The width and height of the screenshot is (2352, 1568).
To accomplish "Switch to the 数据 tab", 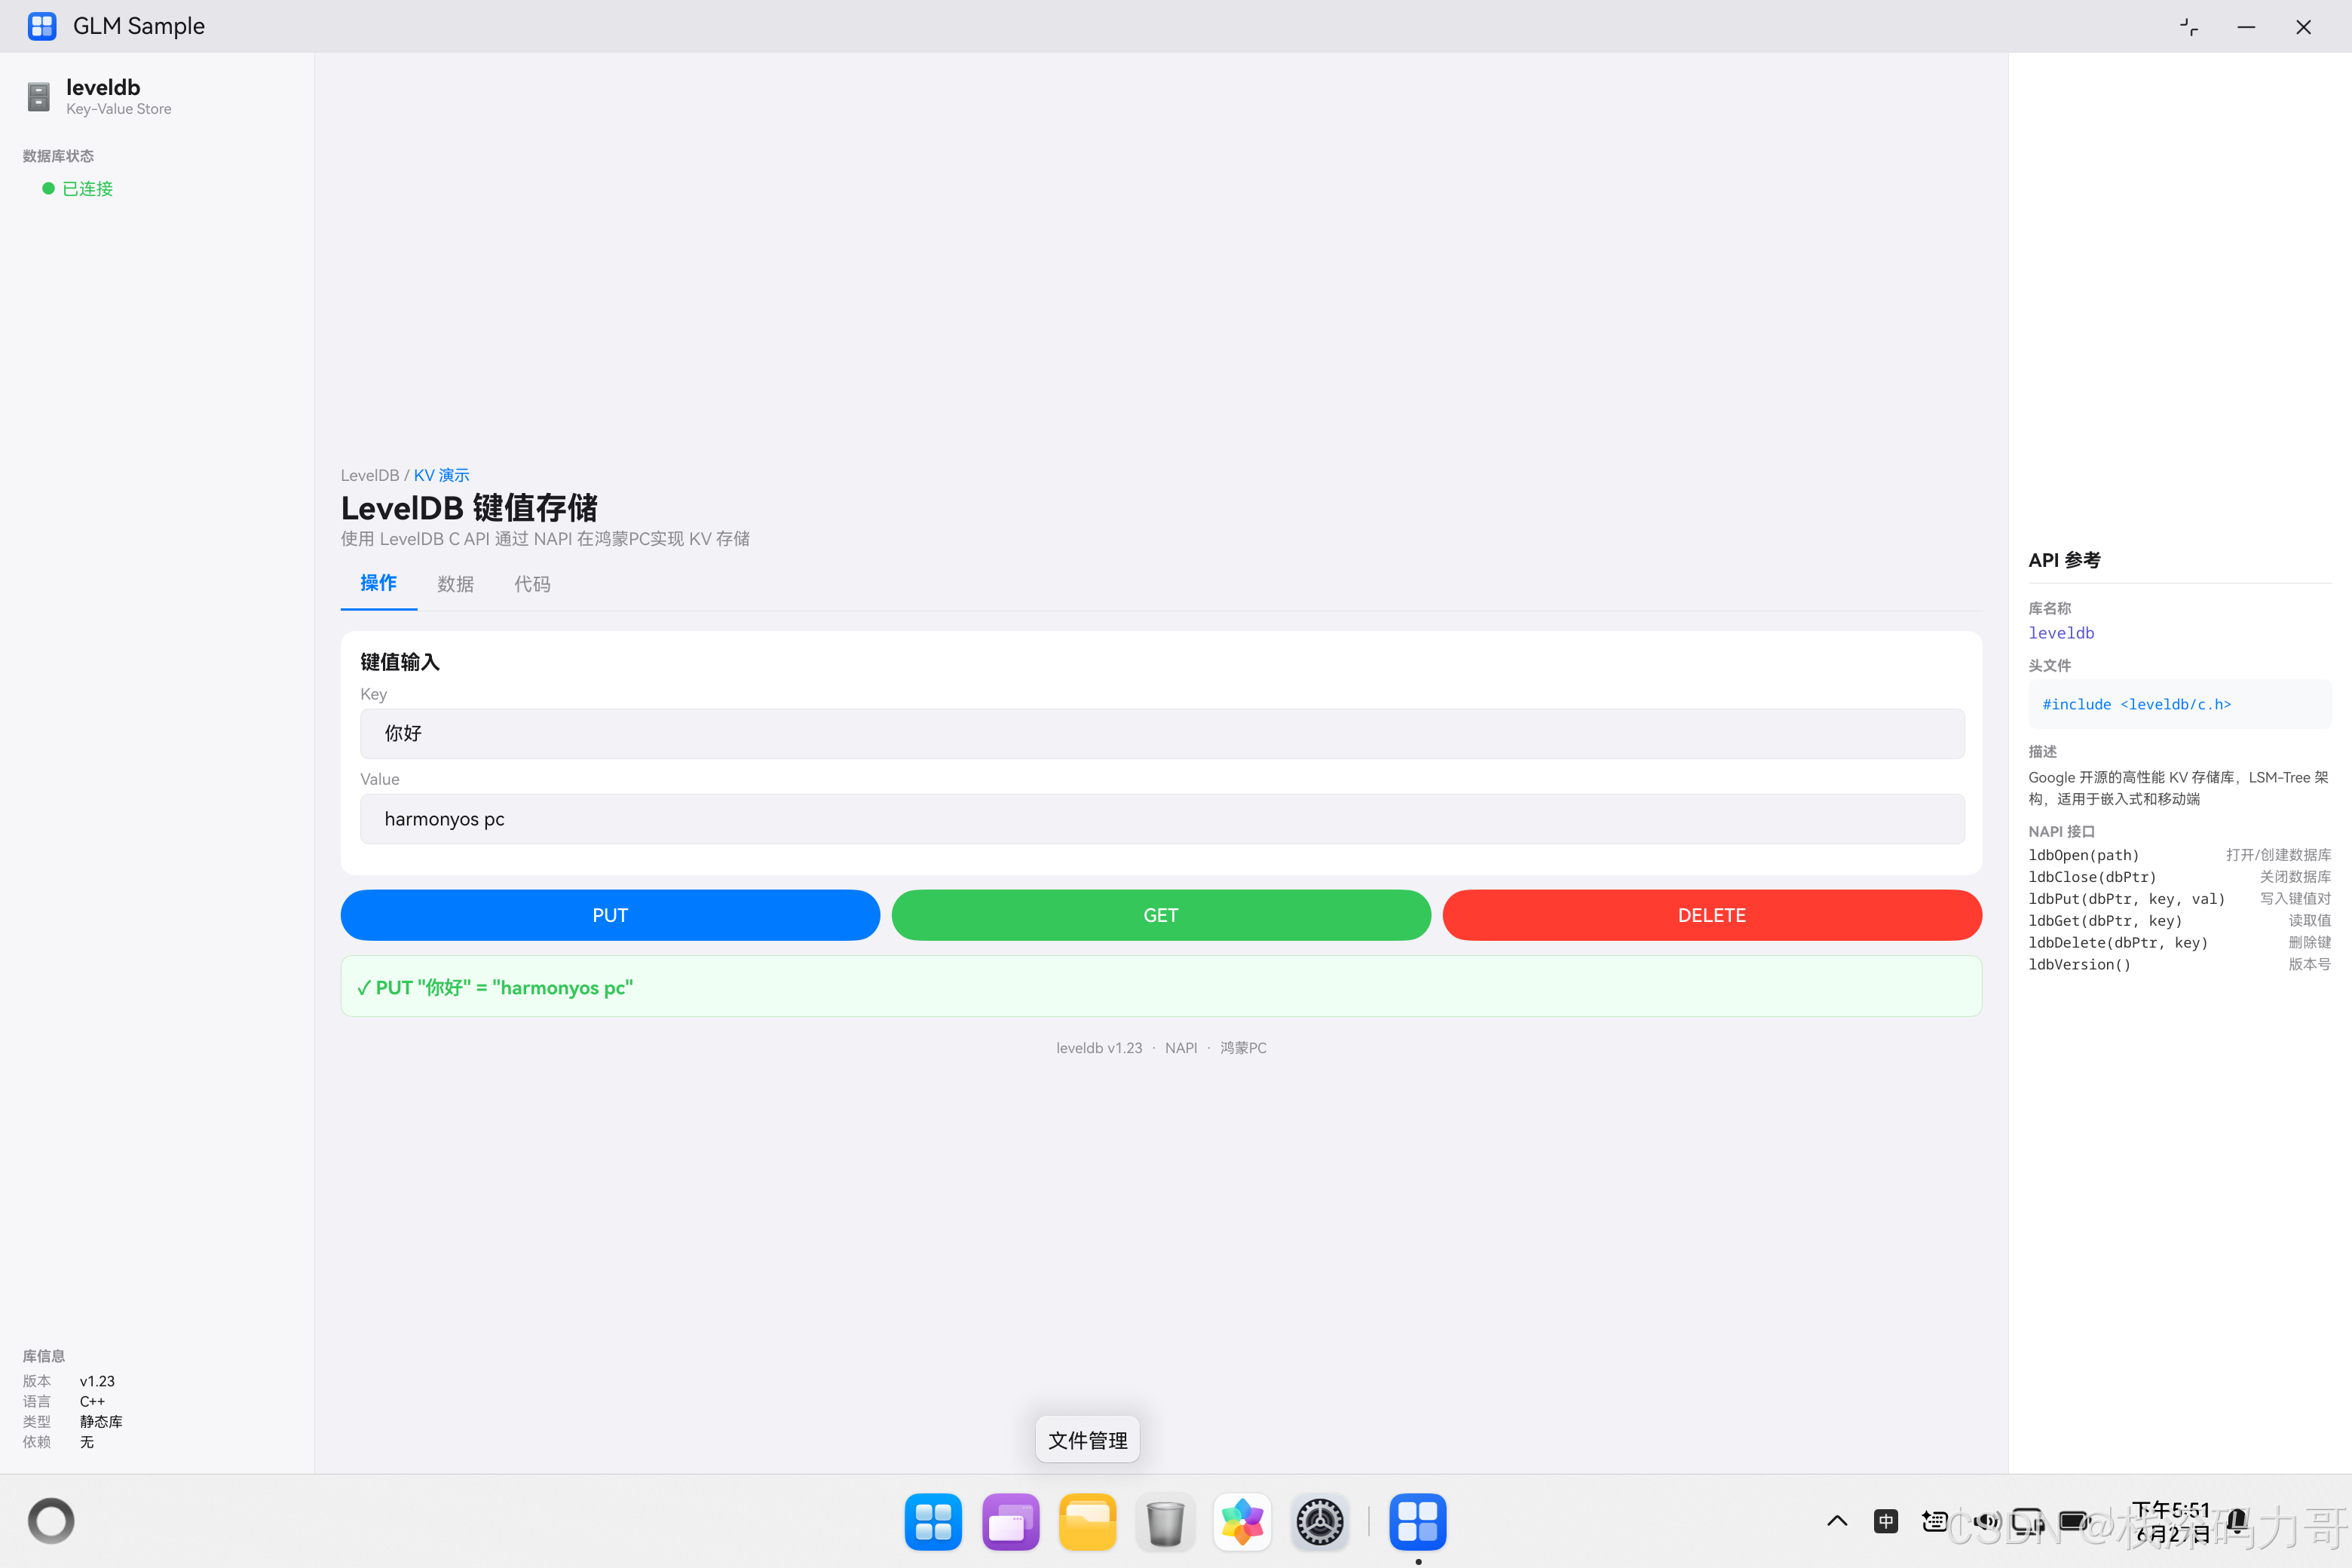I will pyautogui.click(x=455, y=584).
